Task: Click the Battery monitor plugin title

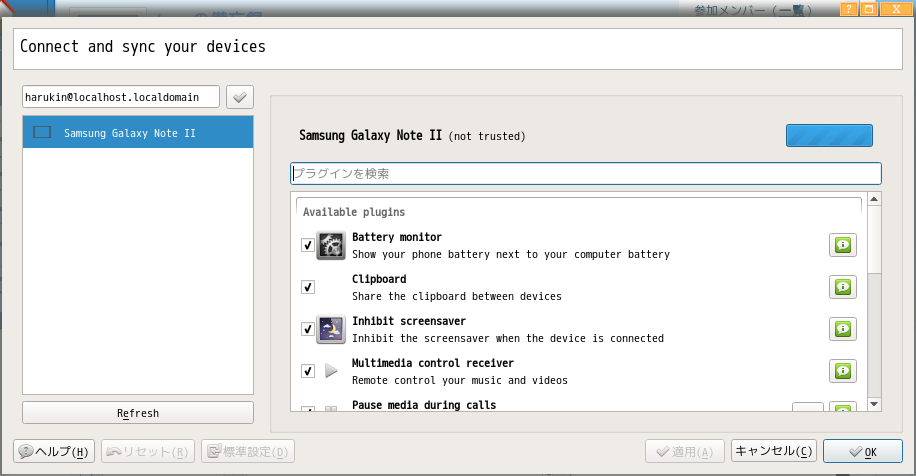Action: pyautogui.click(x=397, y=237)
